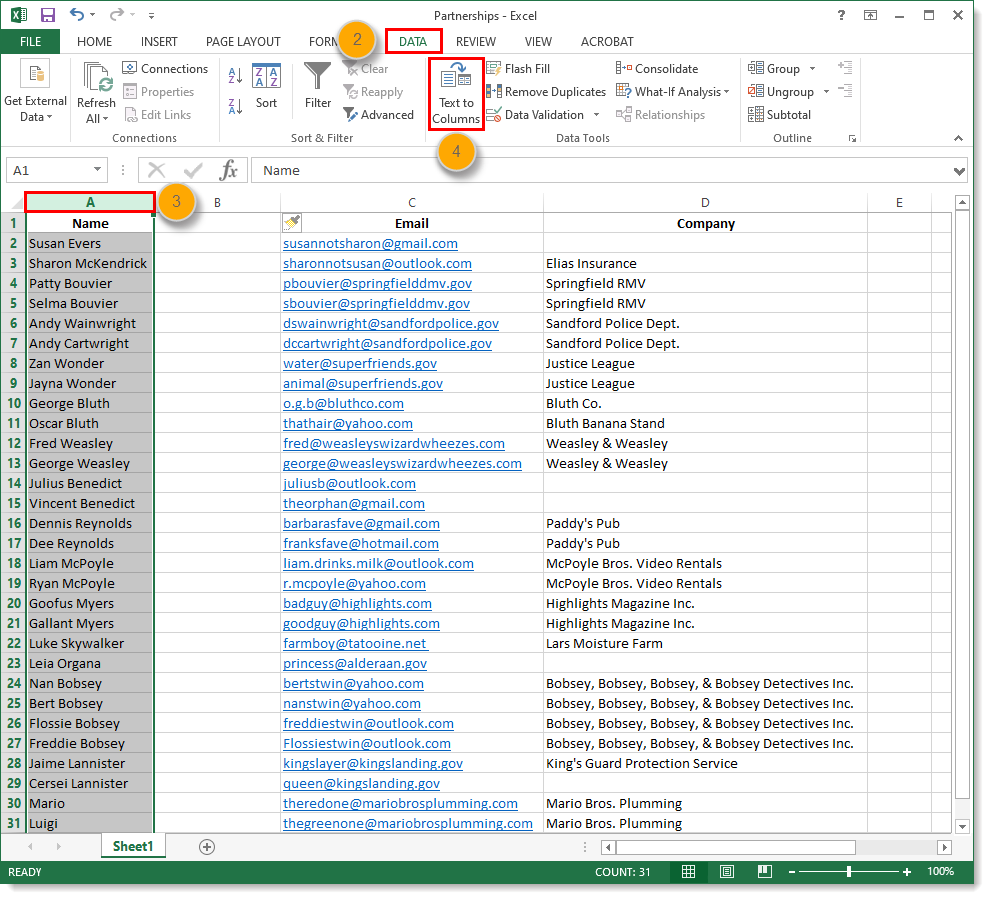Select the cell containing Luke Skywalker
The height and width of the screenshot is (899, 989).
click(90, 643)
